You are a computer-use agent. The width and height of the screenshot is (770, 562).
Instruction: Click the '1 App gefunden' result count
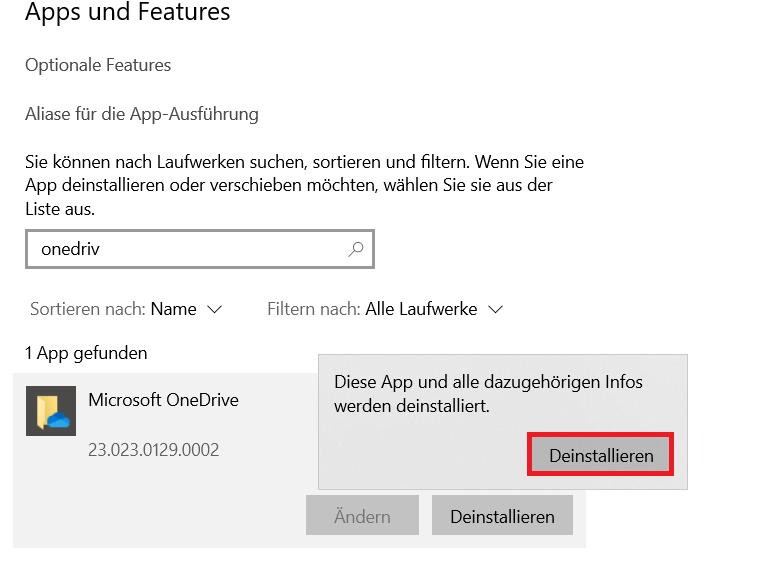pos(86,353)
